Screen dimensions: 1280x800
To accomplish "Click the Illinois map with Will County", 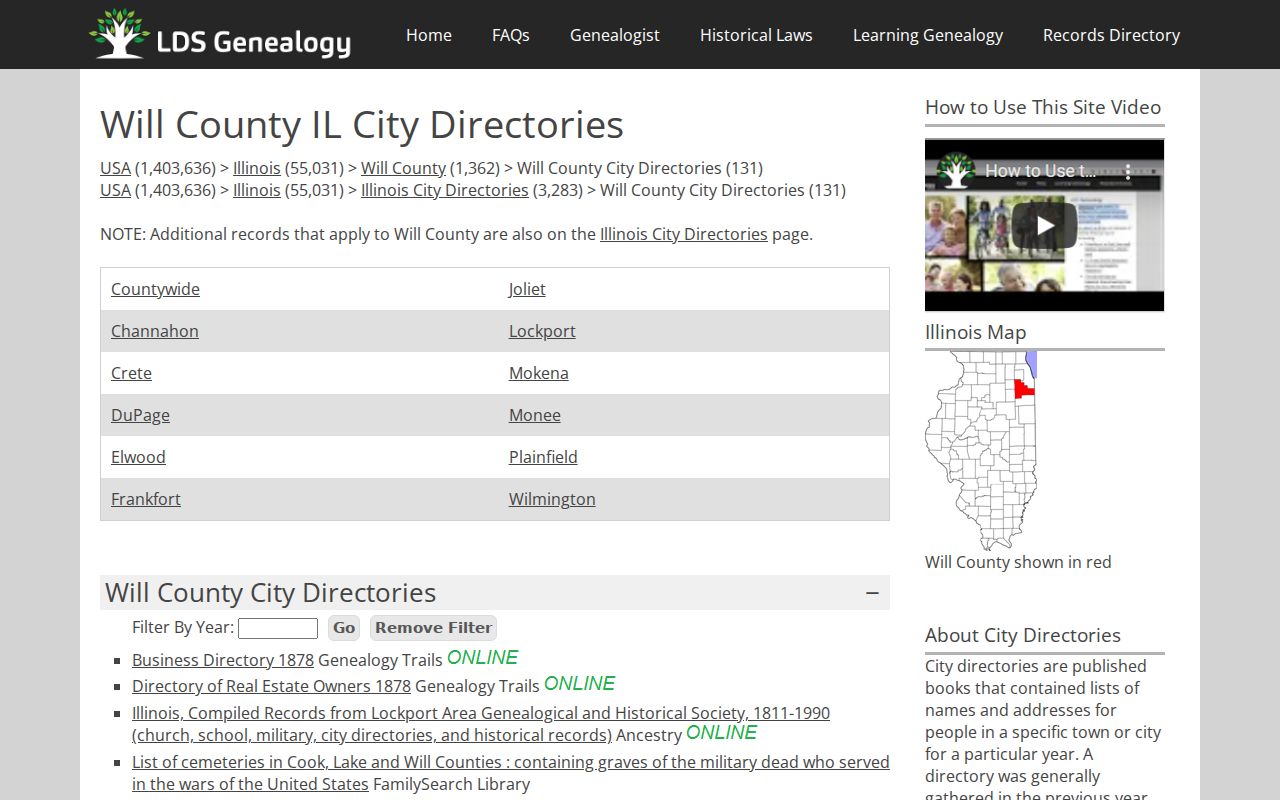I will (x=981, y=450).
